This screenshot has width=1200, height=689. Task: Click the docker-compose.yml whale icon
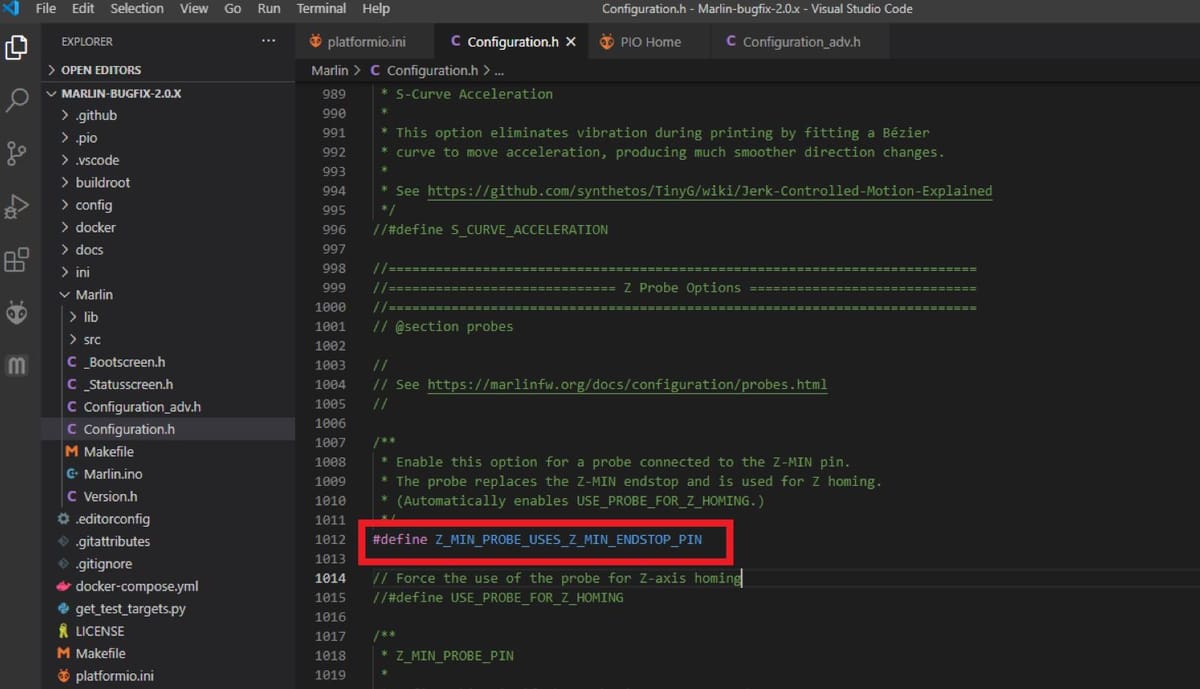tap(64, 586)
